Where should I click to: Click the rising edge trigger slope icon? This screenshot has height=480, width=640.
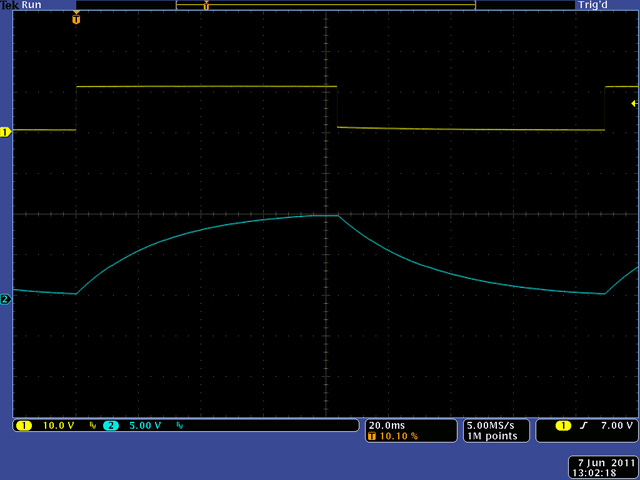click(x=585, y=425)
